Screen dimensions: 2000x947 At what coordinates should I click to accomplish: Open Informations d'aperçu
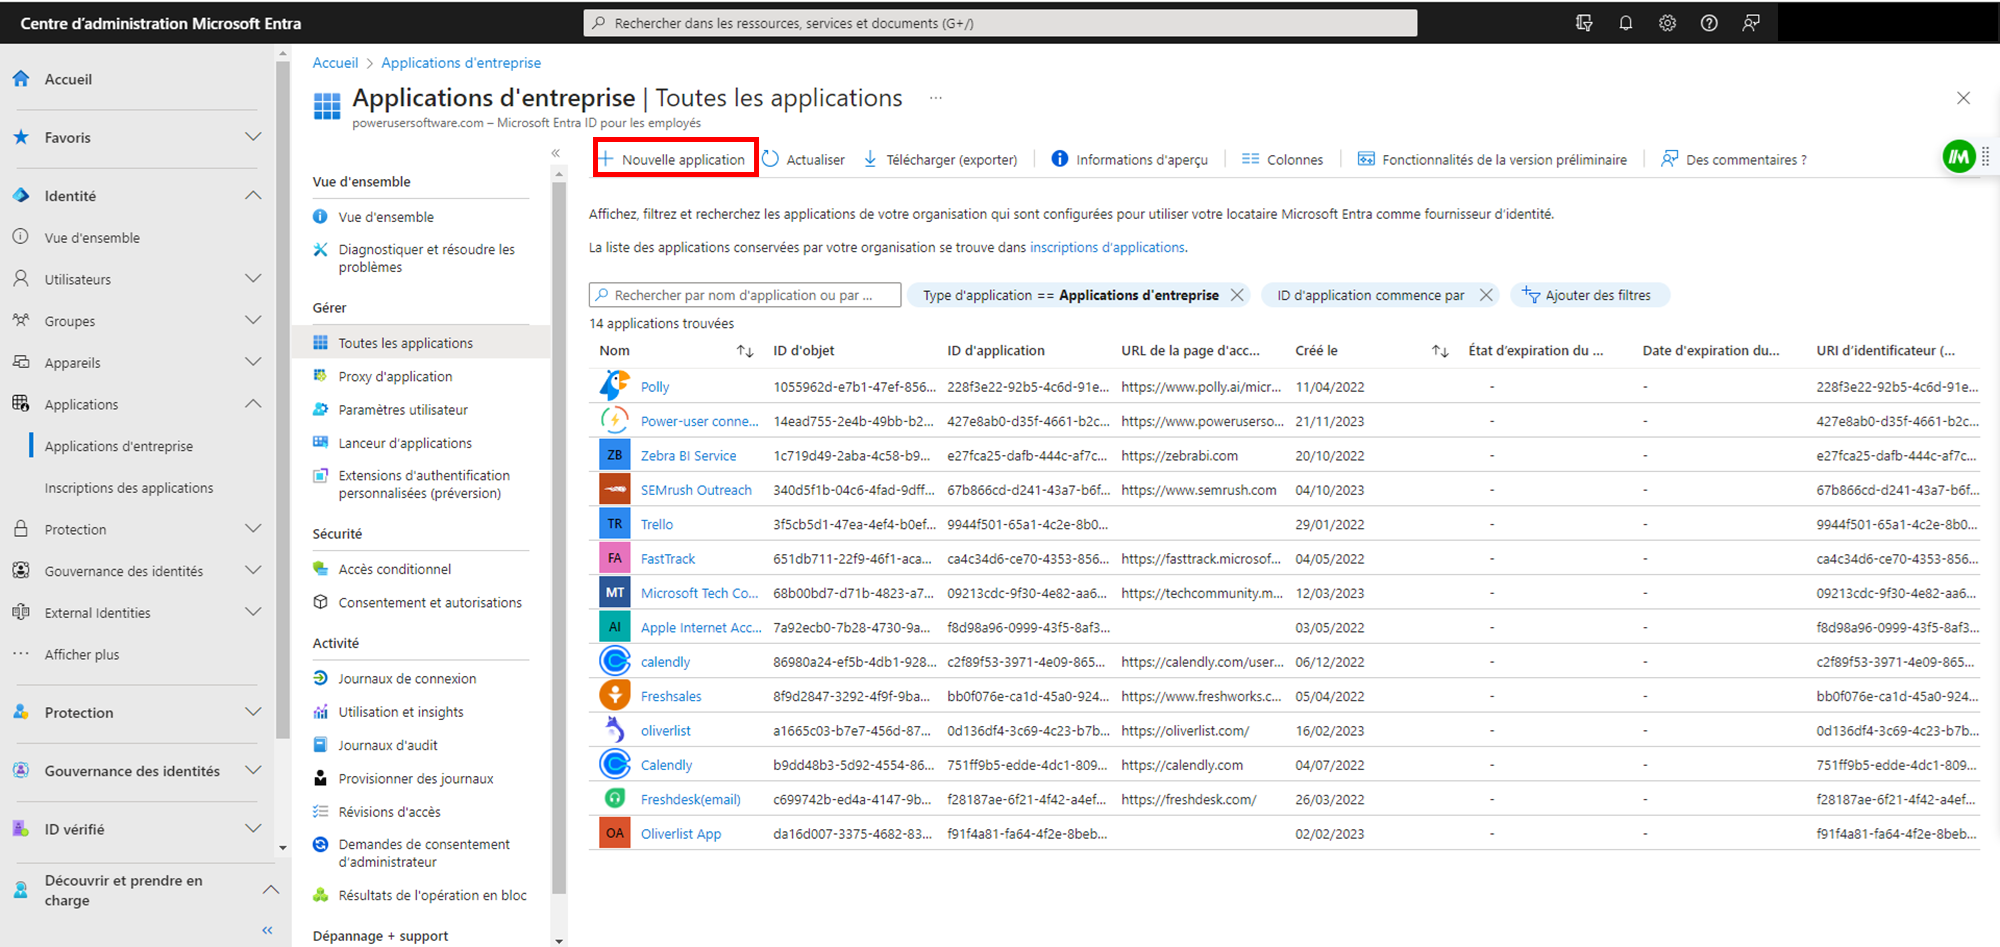tap(1130, 159)
